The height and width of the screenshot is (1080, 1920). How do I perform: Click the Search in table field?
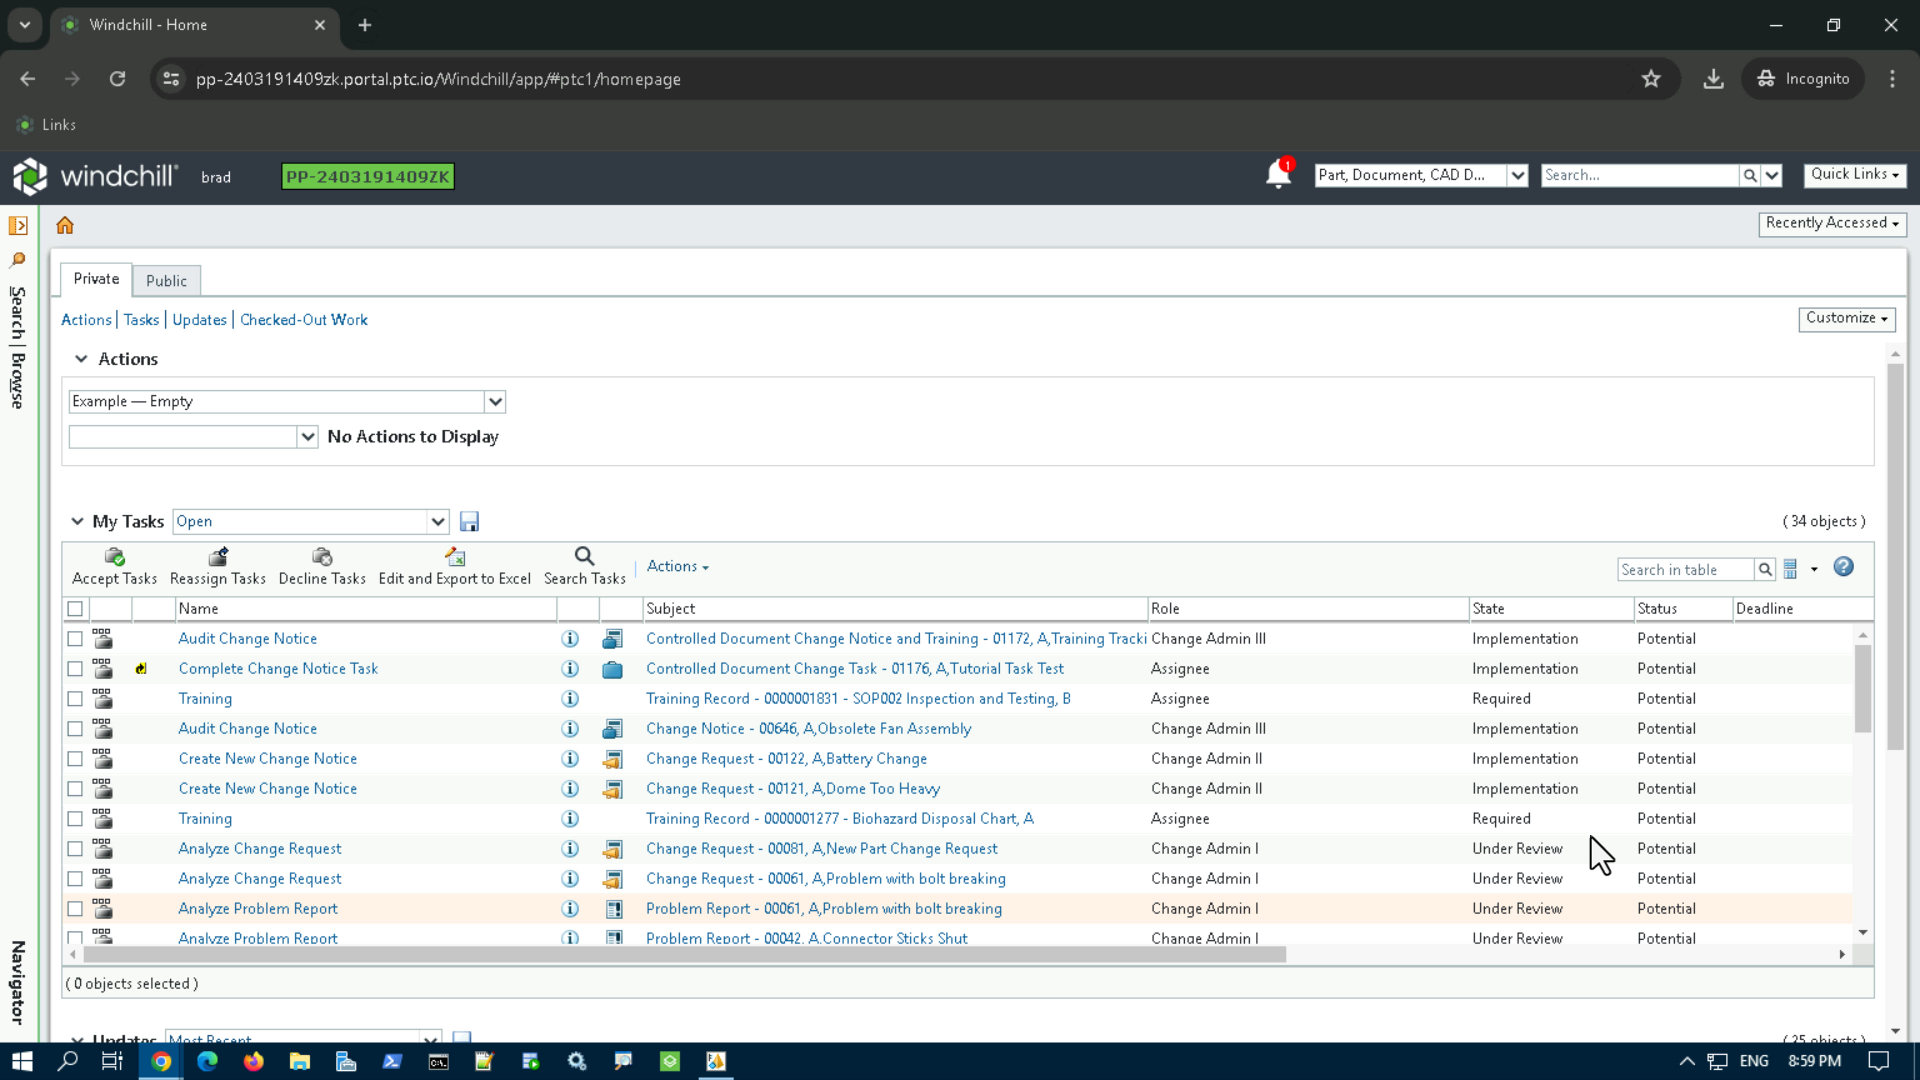tap(1685, 569)
